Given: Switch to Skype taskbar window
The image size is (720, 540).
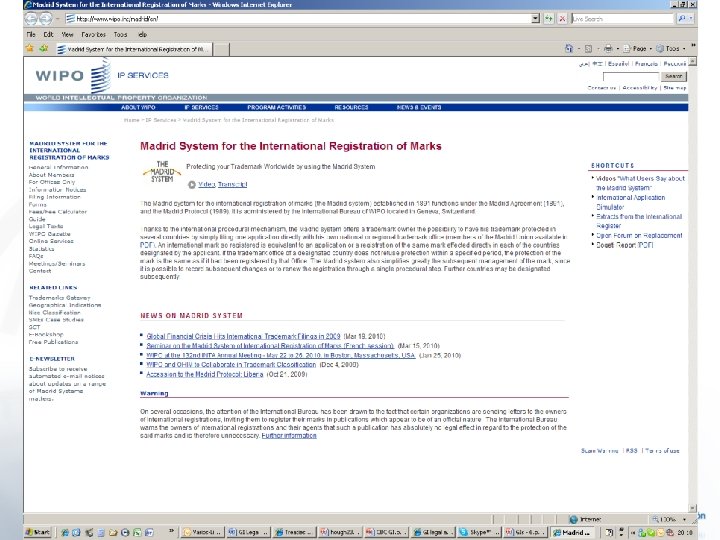Looking at the screenshot, I should tap(478, 532).
